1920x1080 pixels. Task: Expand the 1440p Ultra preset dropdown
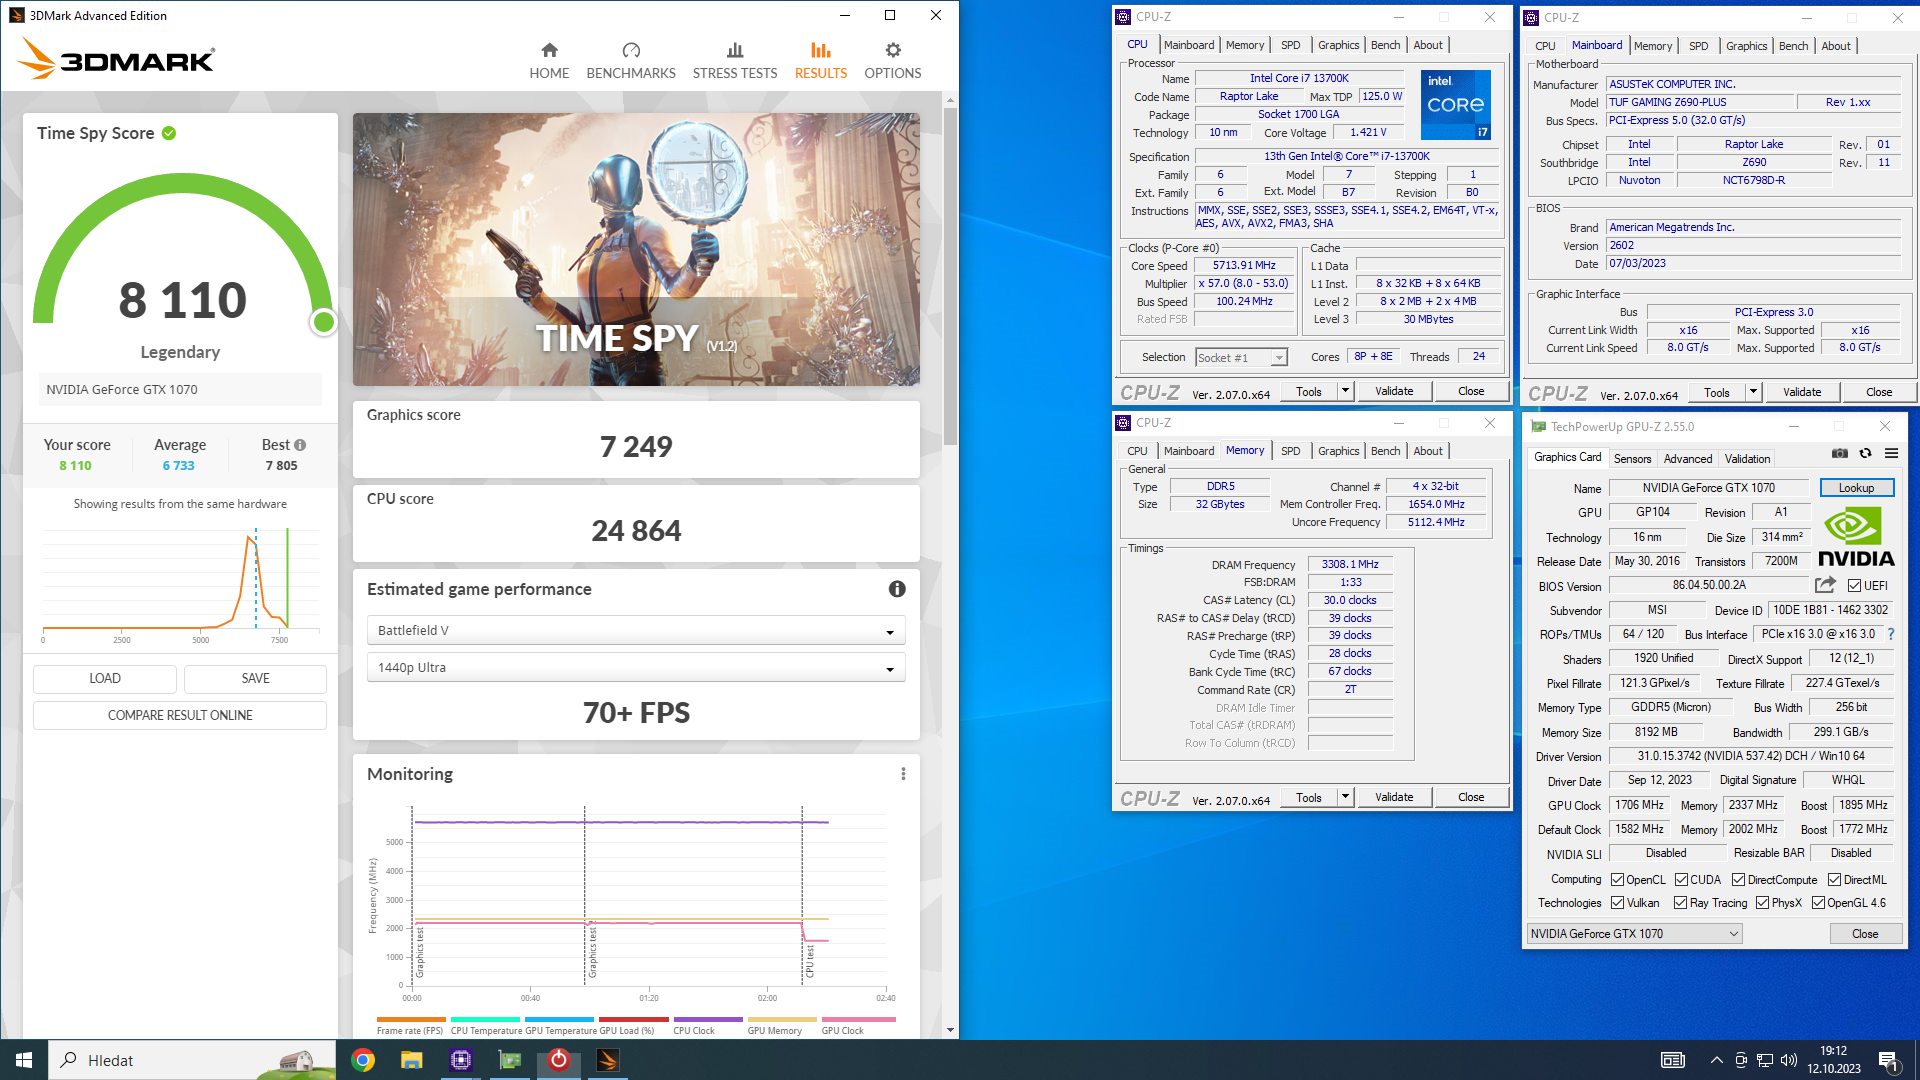636,667
